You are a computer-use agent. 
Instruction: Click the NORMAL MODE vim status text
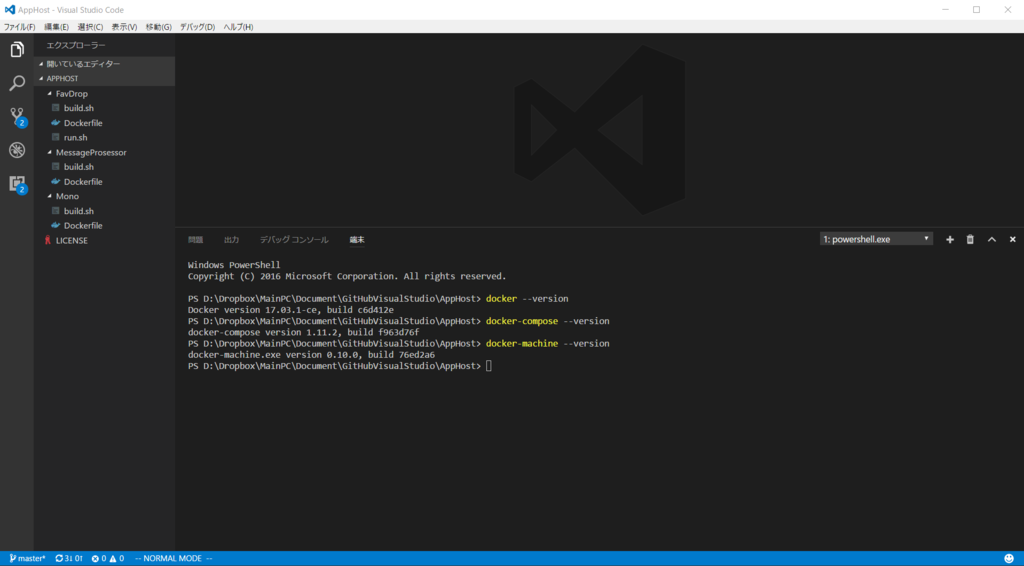point(173,559)
